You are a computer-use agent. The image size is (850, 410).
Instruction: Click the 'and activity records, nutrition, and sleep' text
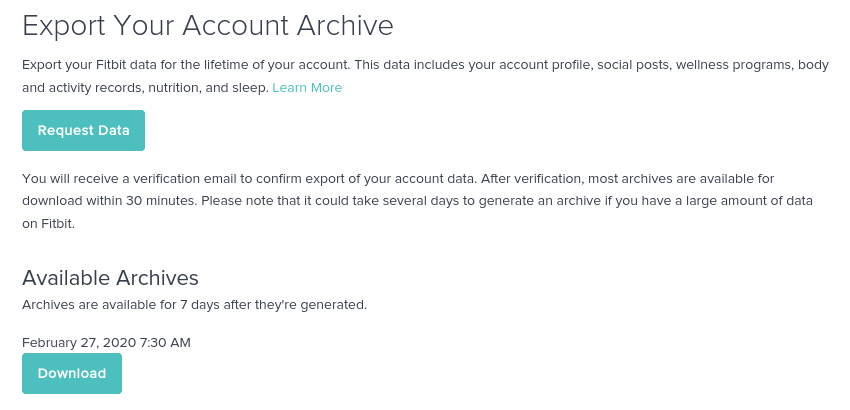(x=145, y=88)
